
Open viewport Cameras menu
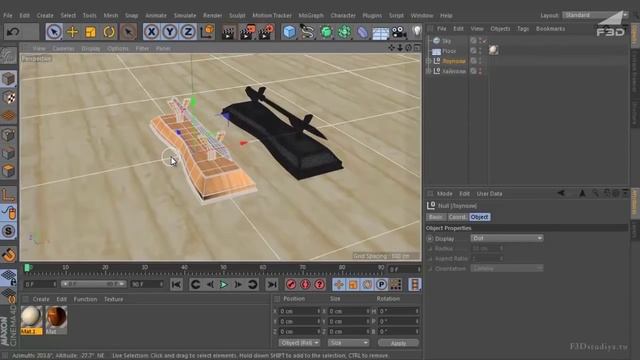pos(63,48)
